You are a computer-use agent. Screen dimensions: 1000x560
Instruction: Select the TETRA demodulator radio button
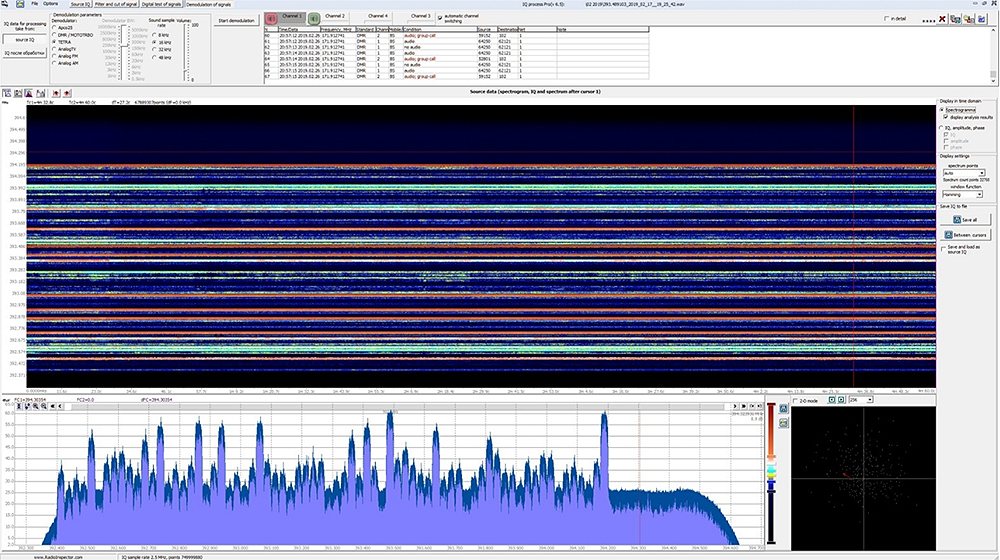54,40
